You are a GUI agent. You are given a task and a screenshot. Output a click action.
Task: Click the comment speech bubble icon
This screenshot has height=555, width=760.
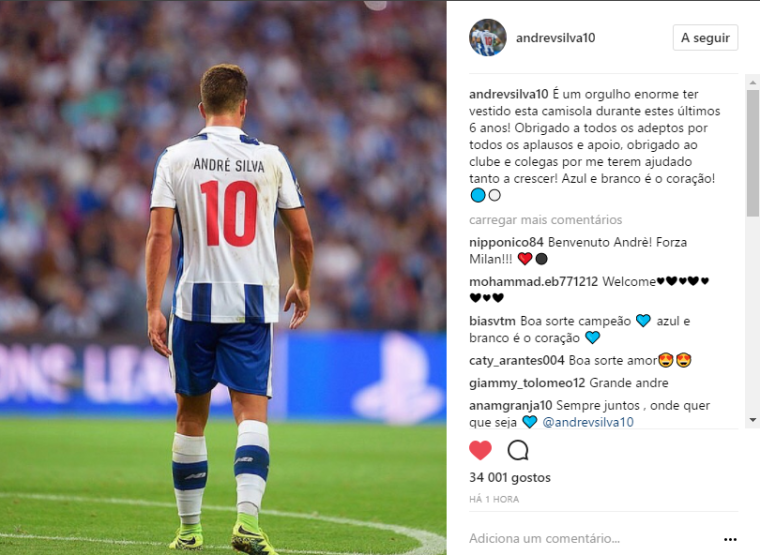click(518, 451)
